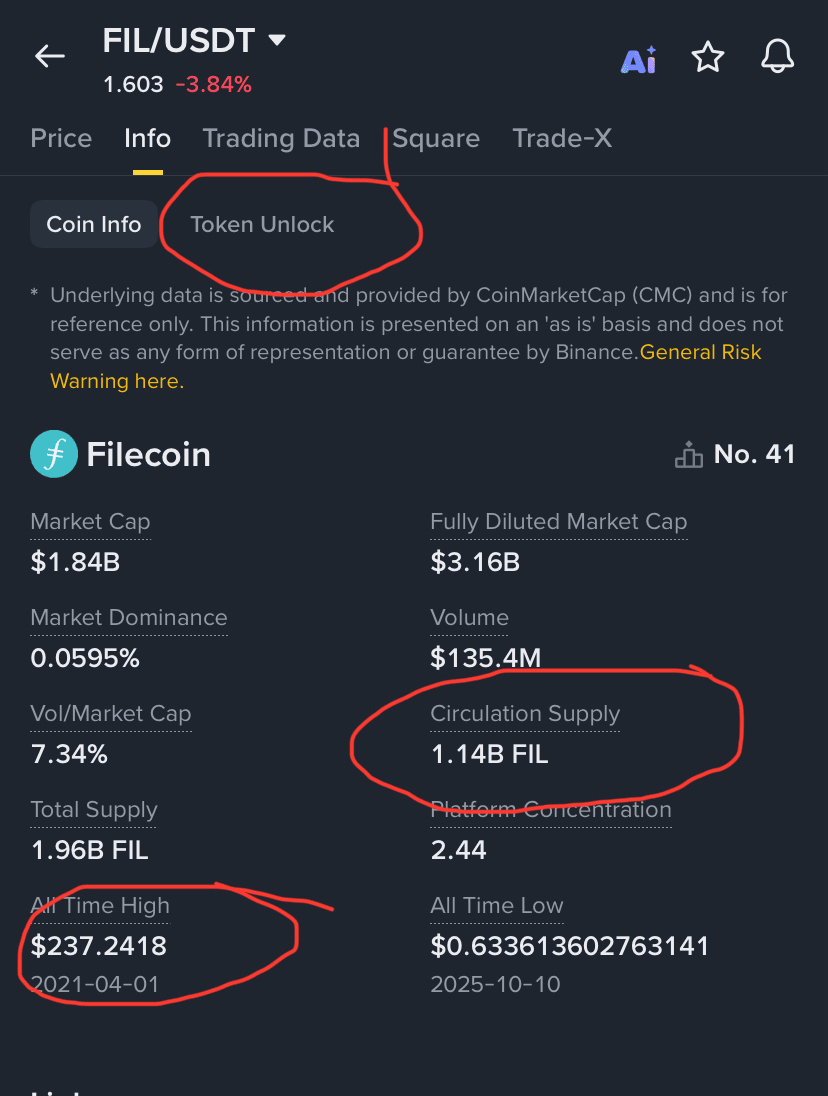
Task: Switch to the Price tab
Action: pyautogui.click(x=61, y=138)
